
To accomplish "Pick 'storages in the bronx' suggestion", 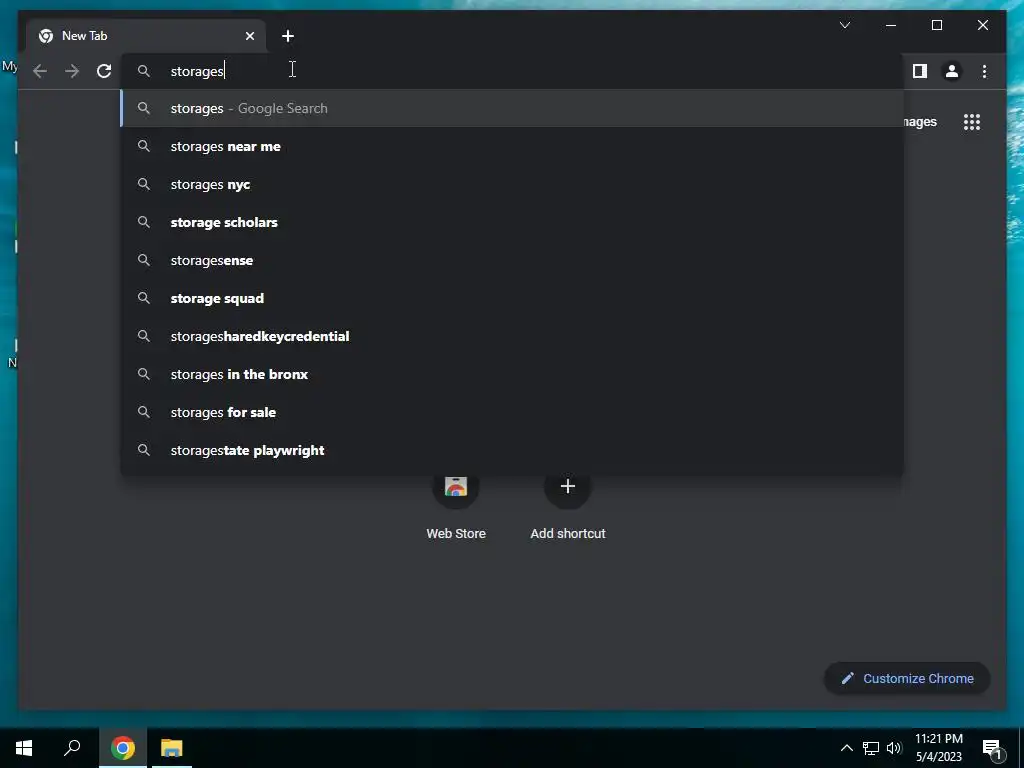I will click(x=512, y=374).
